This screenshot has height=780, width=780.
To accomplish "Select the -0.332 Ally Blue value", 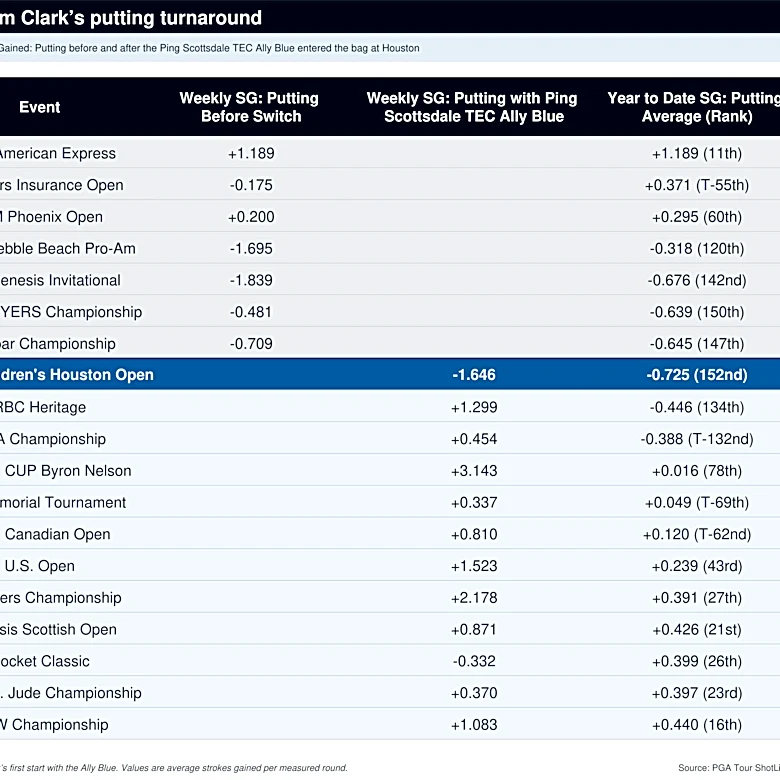I will click(x=474, y=662).
